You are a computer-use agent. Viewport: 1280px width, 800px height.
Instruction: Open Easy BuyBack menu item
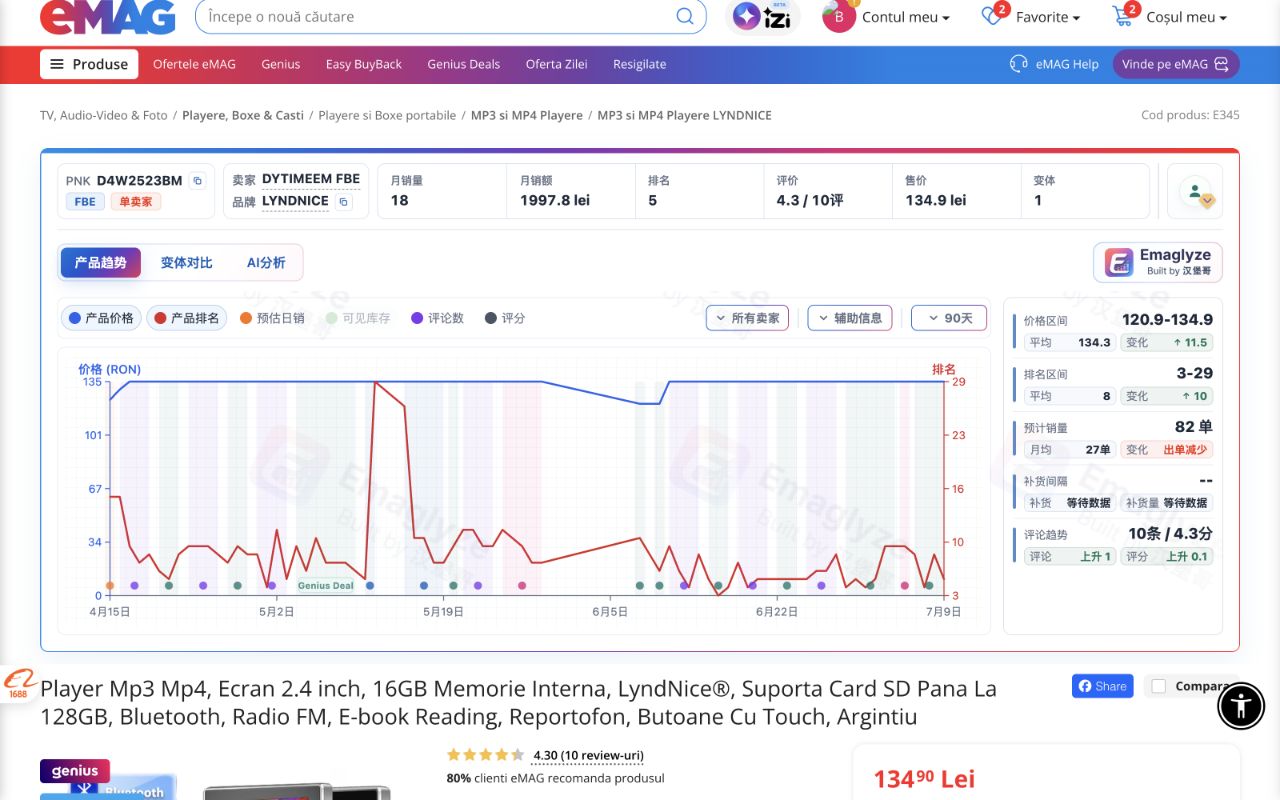(x=363, y=64)
